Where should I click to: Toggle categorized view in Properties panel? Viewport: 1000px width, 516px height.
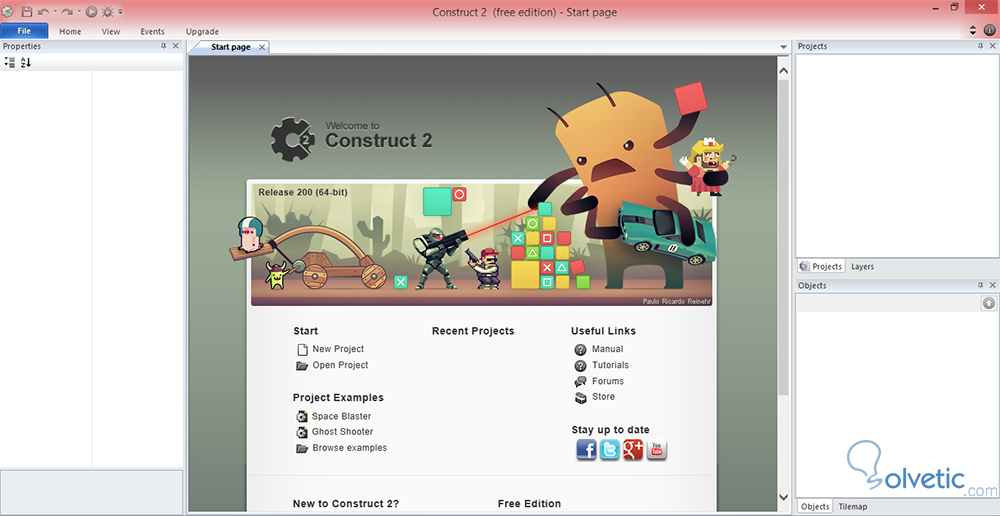pos(10,63)
